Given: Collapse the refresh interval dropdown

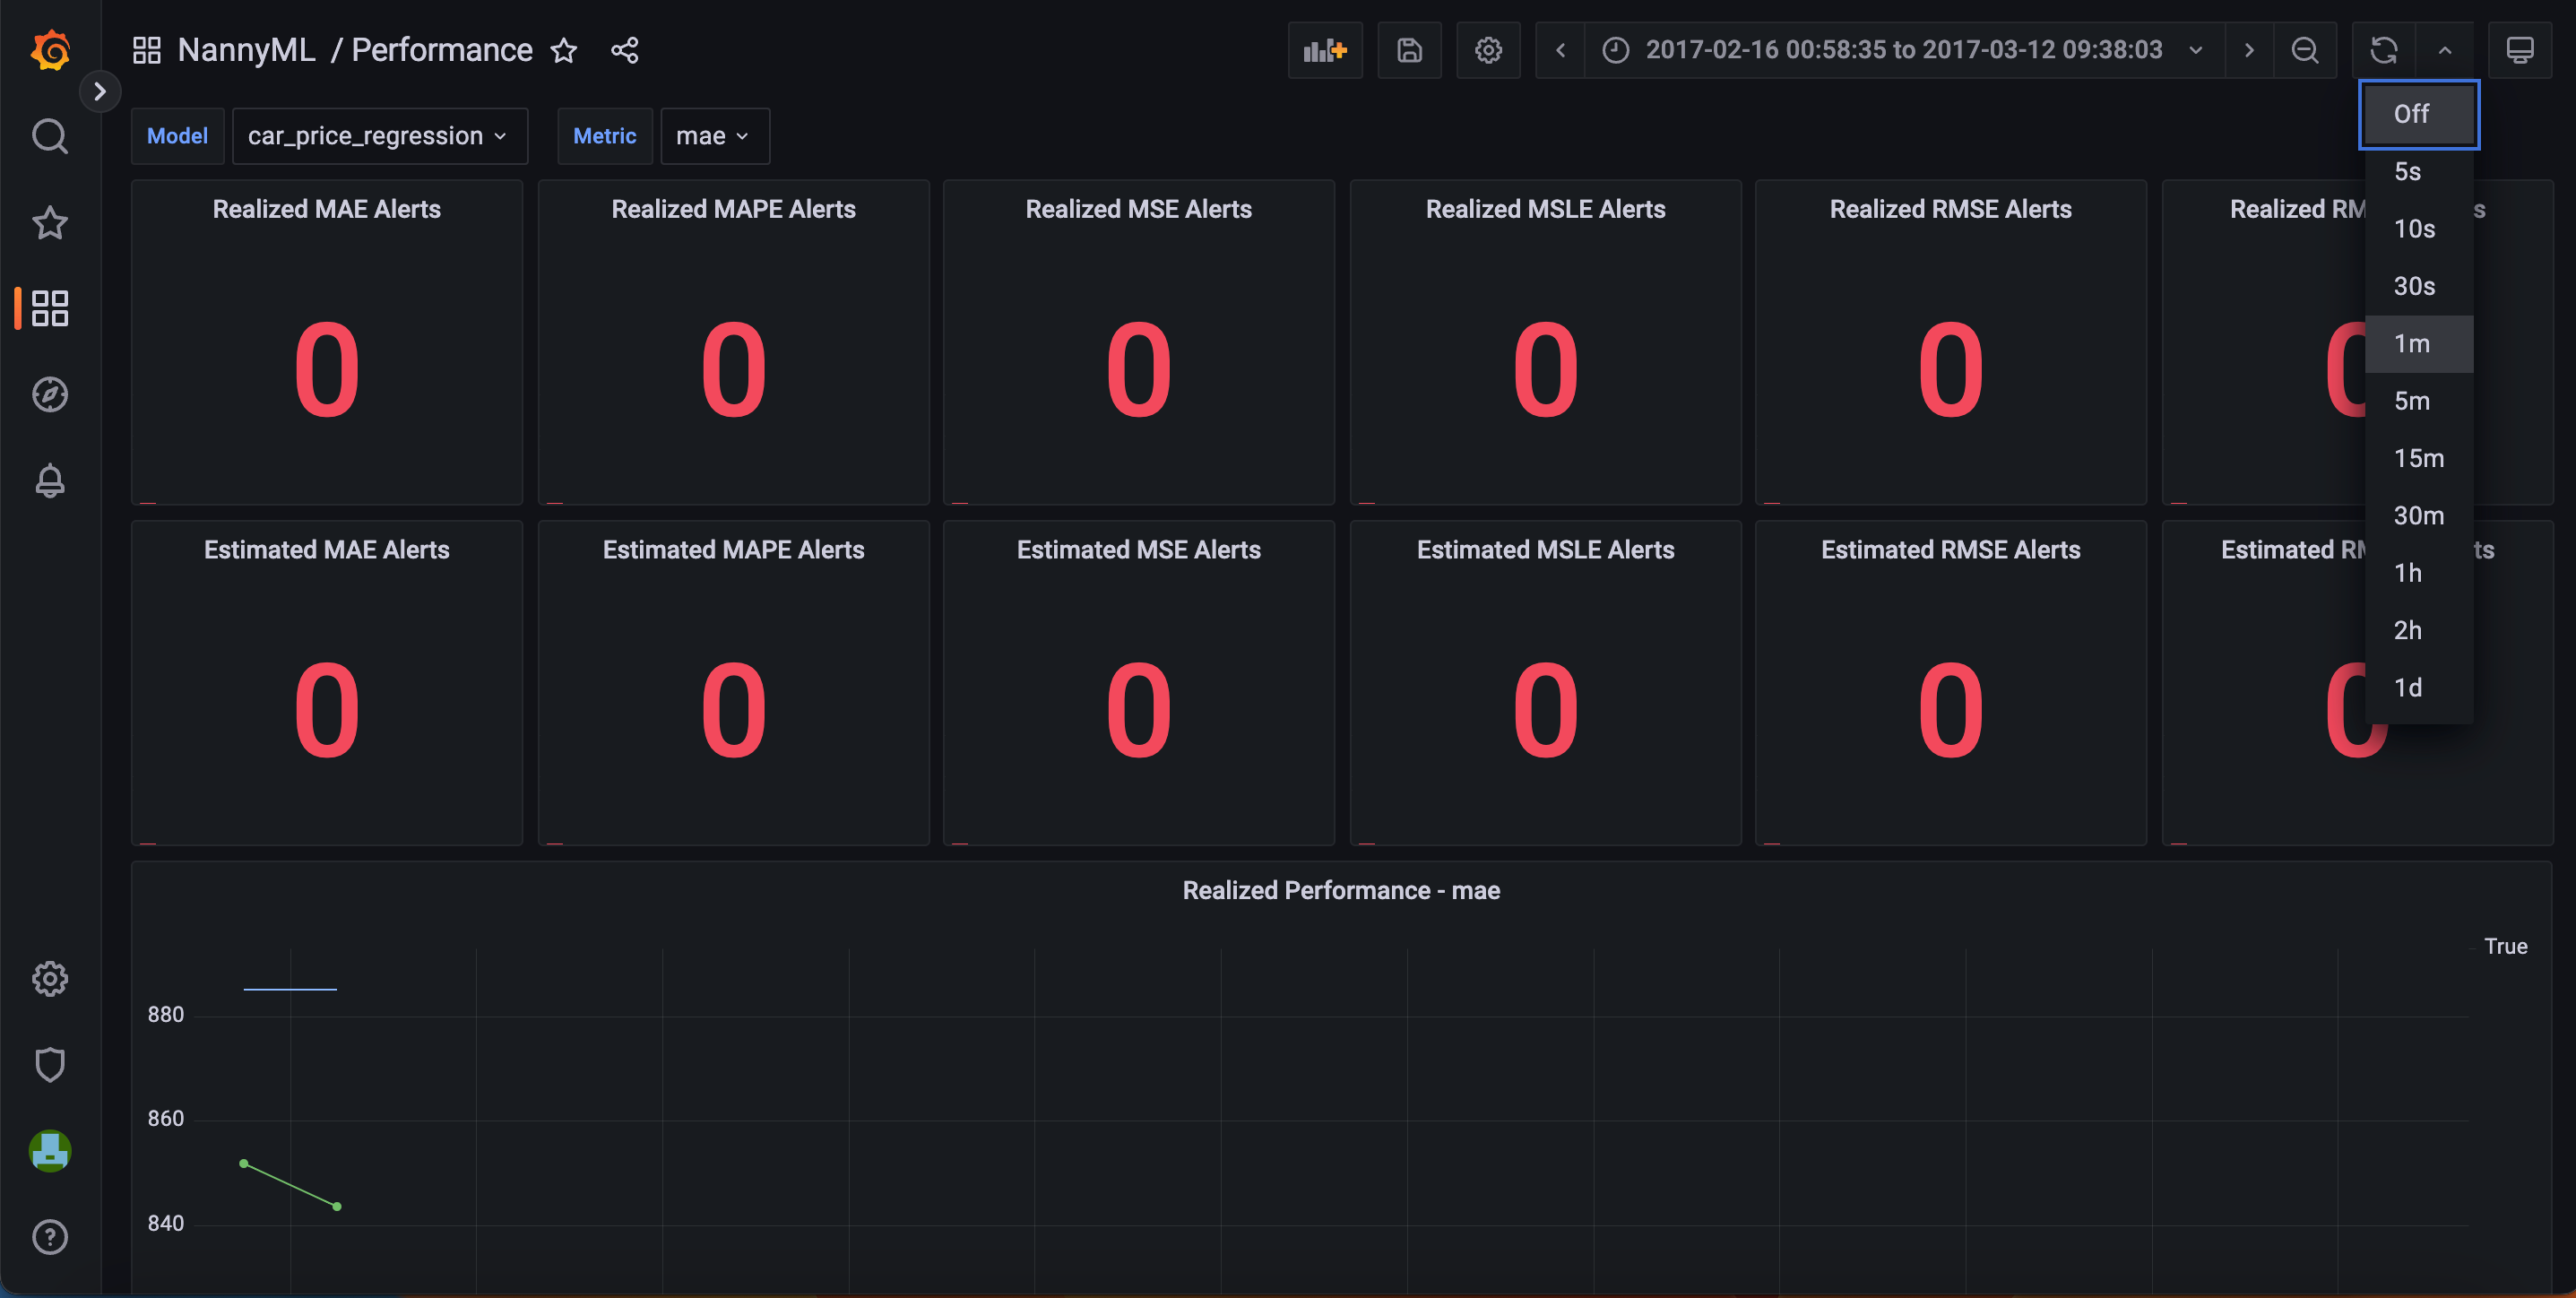Looking at the screenshot, I should tap(2445, 50).
